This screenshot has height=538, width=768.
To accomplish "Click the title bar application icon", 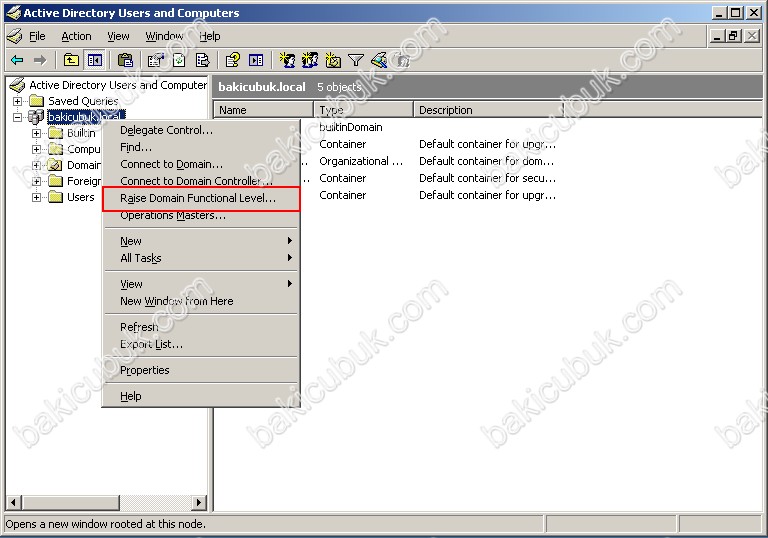I will coord(13,13).
